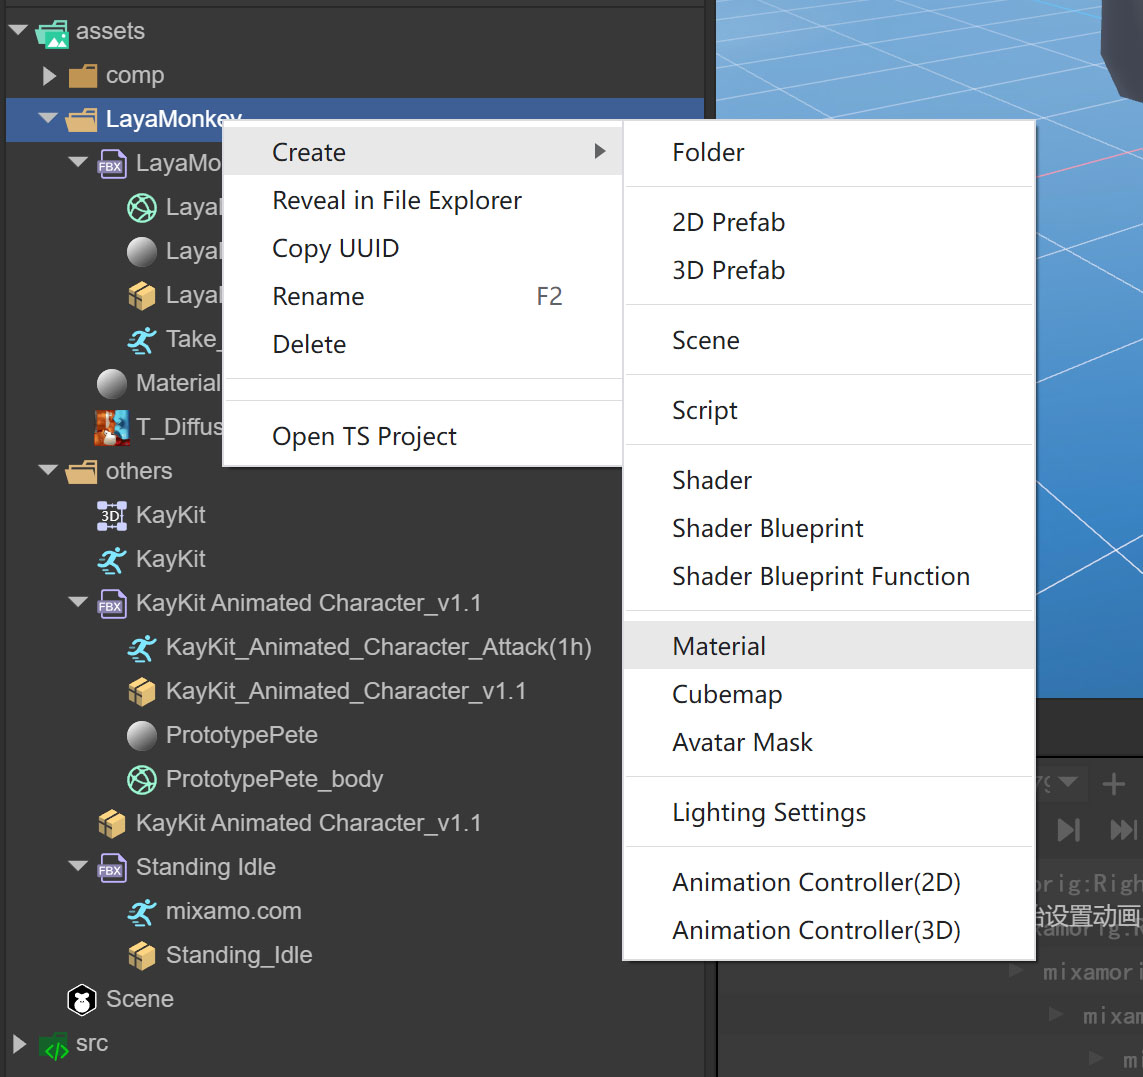Select Animation Controller(3D) entry
The width and height of the screenshot is (1143, 1077).
pyautogui.click(x=816, y=930)
